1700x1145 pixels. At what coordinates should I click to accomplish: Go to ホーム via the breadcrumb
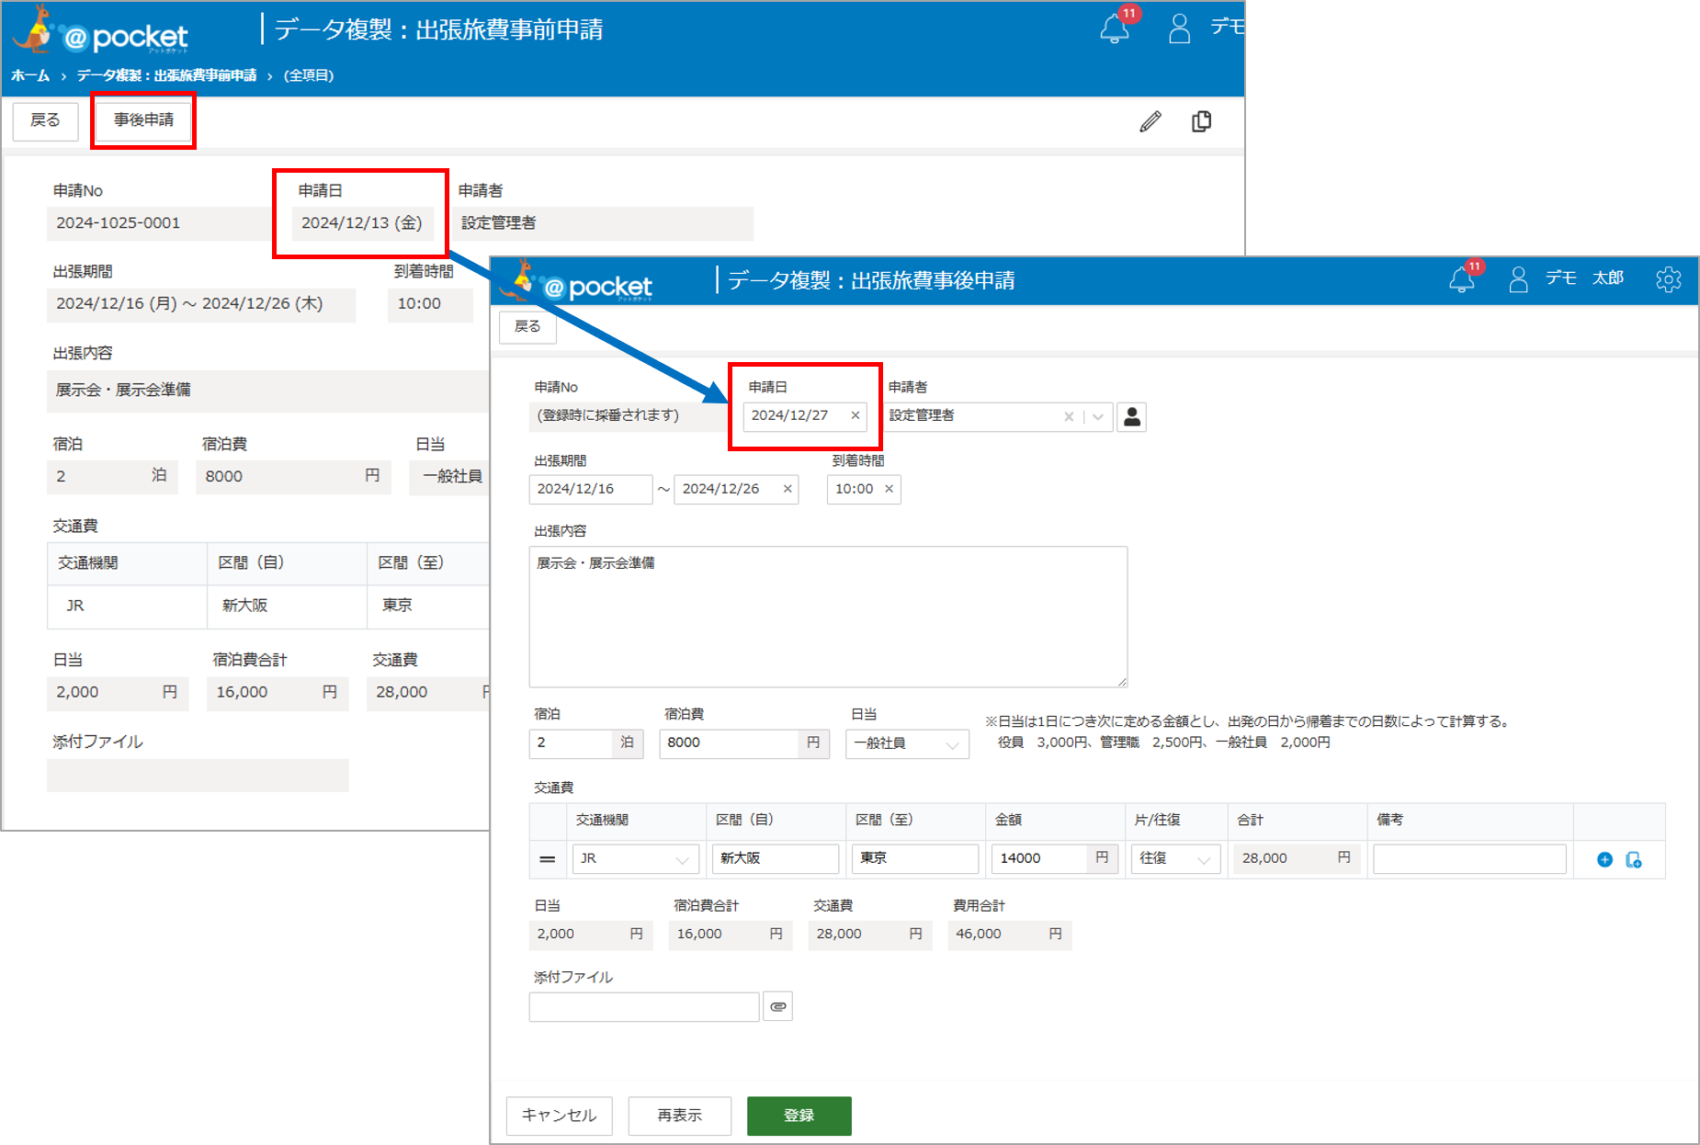[30, 76]
